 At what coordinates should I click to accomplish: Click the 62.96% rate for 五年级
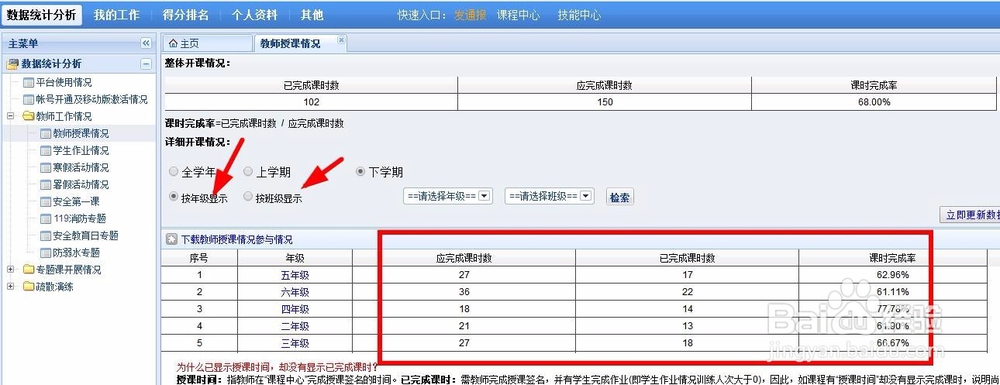coord(893,275)
